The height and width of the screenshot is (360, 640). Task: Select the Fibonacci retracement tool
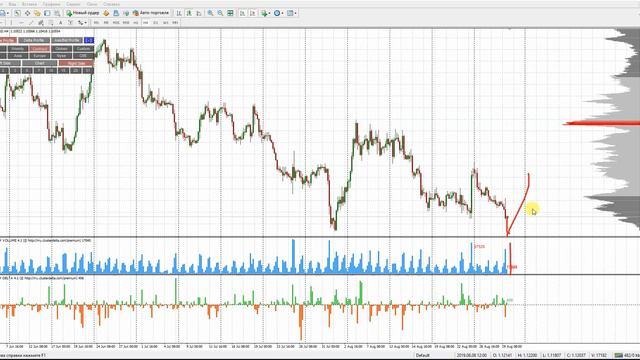click(51, 22)
